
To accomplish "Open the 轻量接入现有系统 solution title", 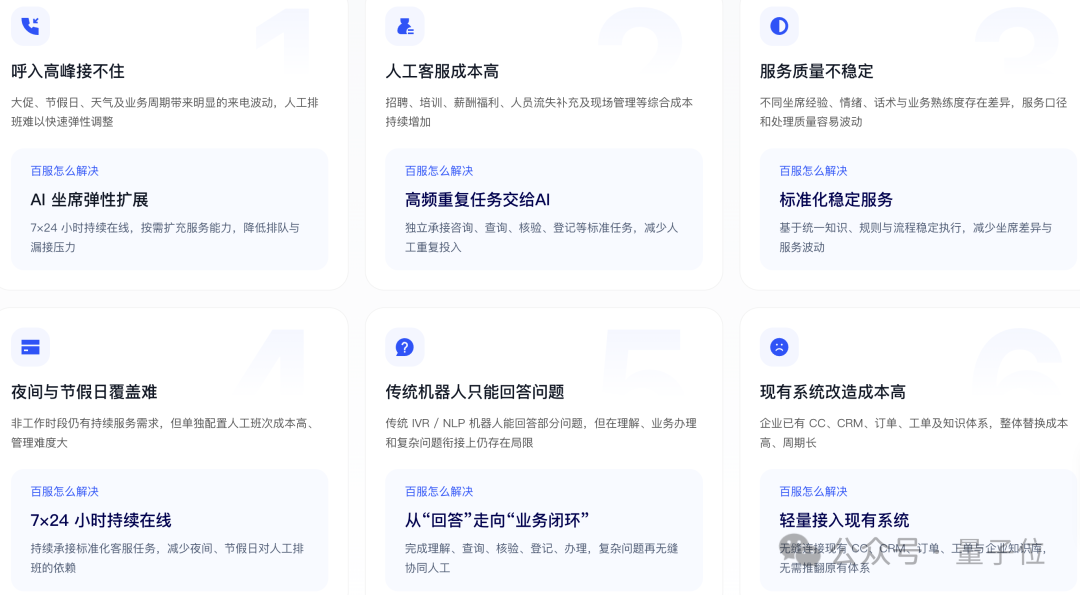I will tap(844, 521).
